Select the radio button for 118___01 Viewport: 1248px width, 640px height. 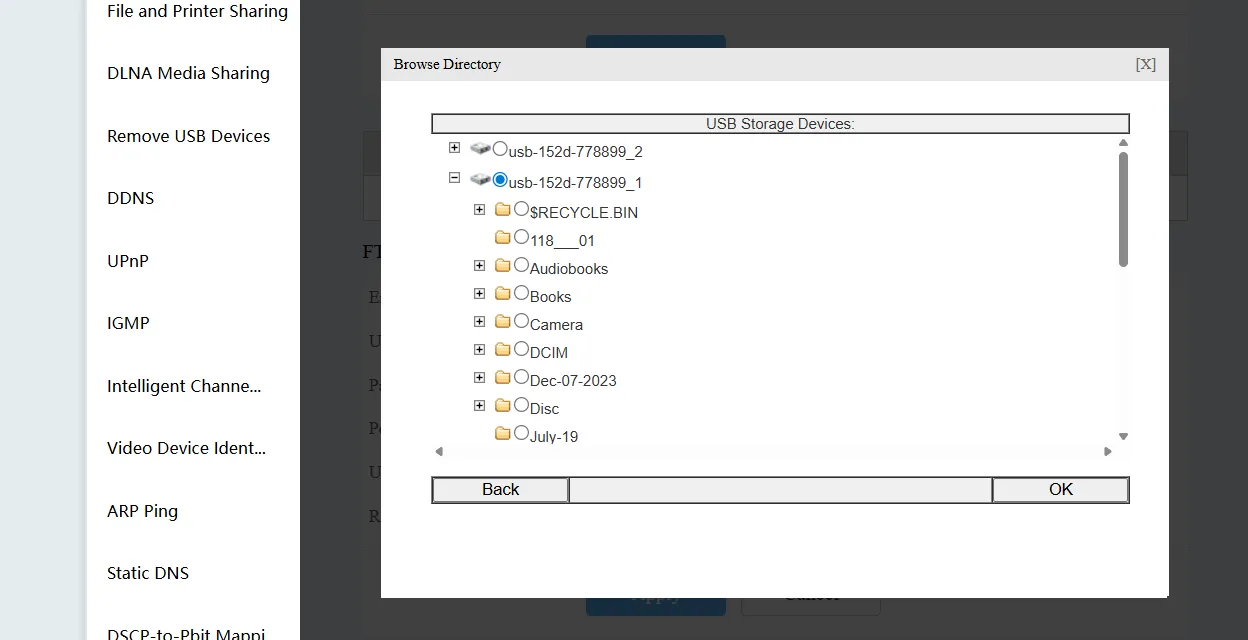point(521,237)
